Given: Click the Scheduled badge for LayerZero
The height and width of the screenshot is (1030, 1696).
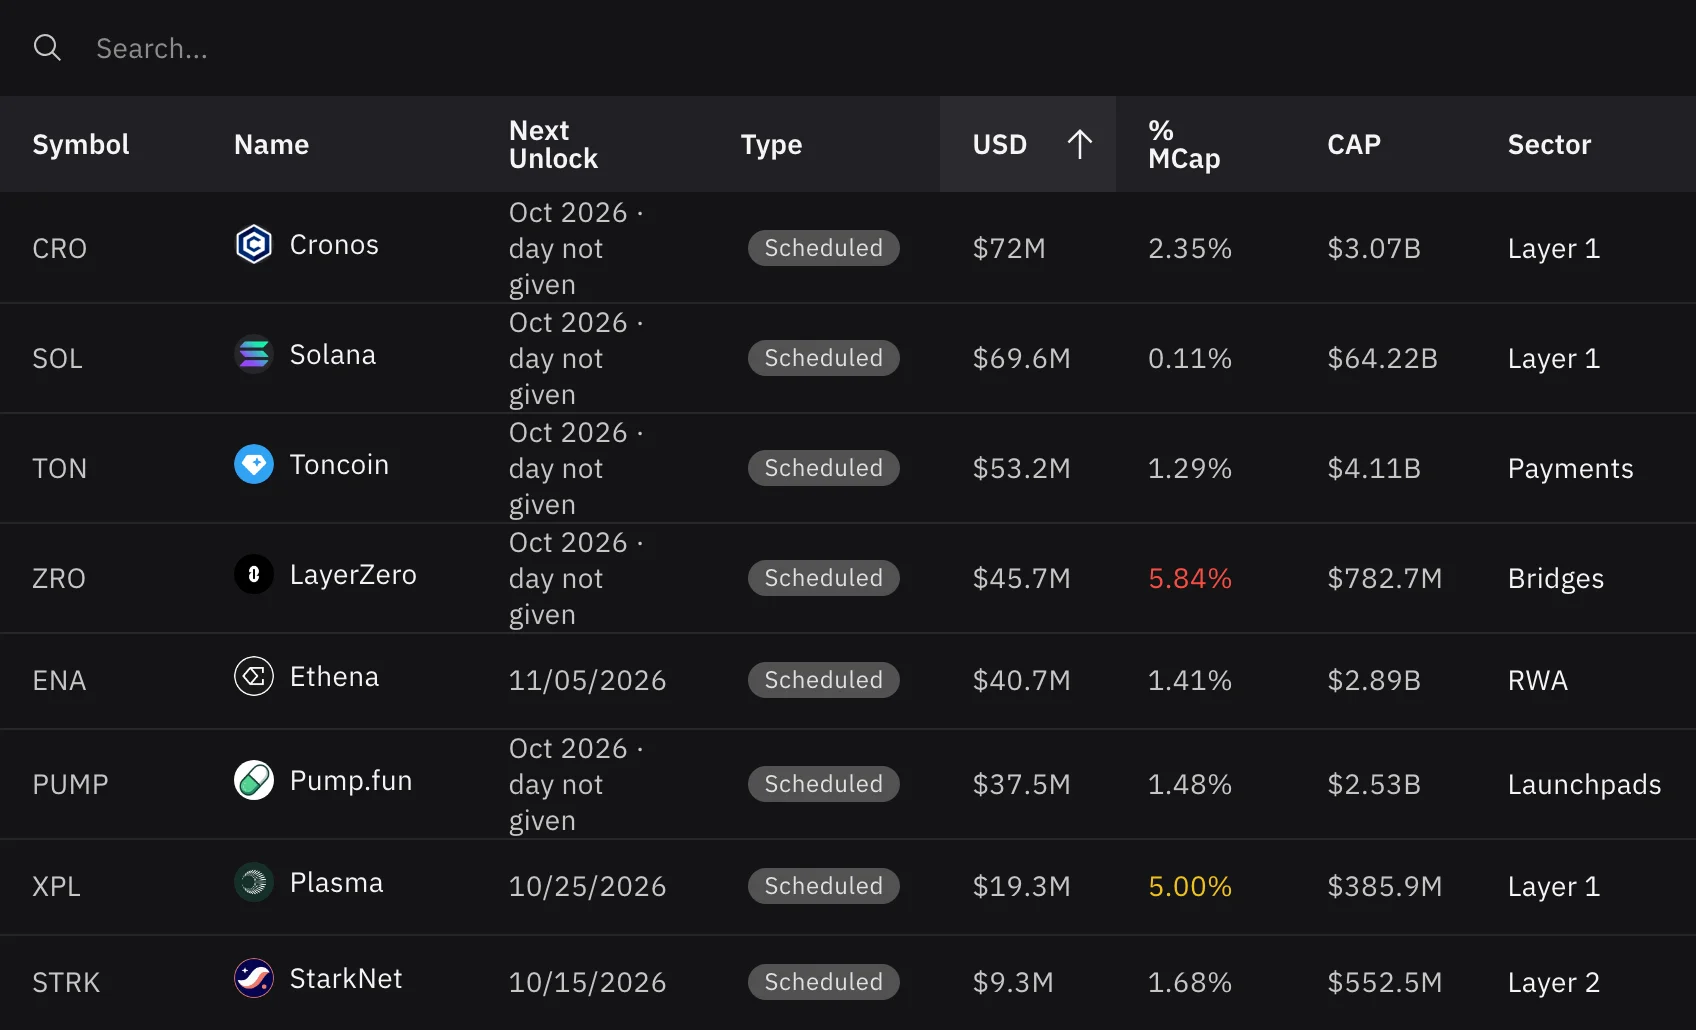Looking at the screenshot, I should (824, 578).
